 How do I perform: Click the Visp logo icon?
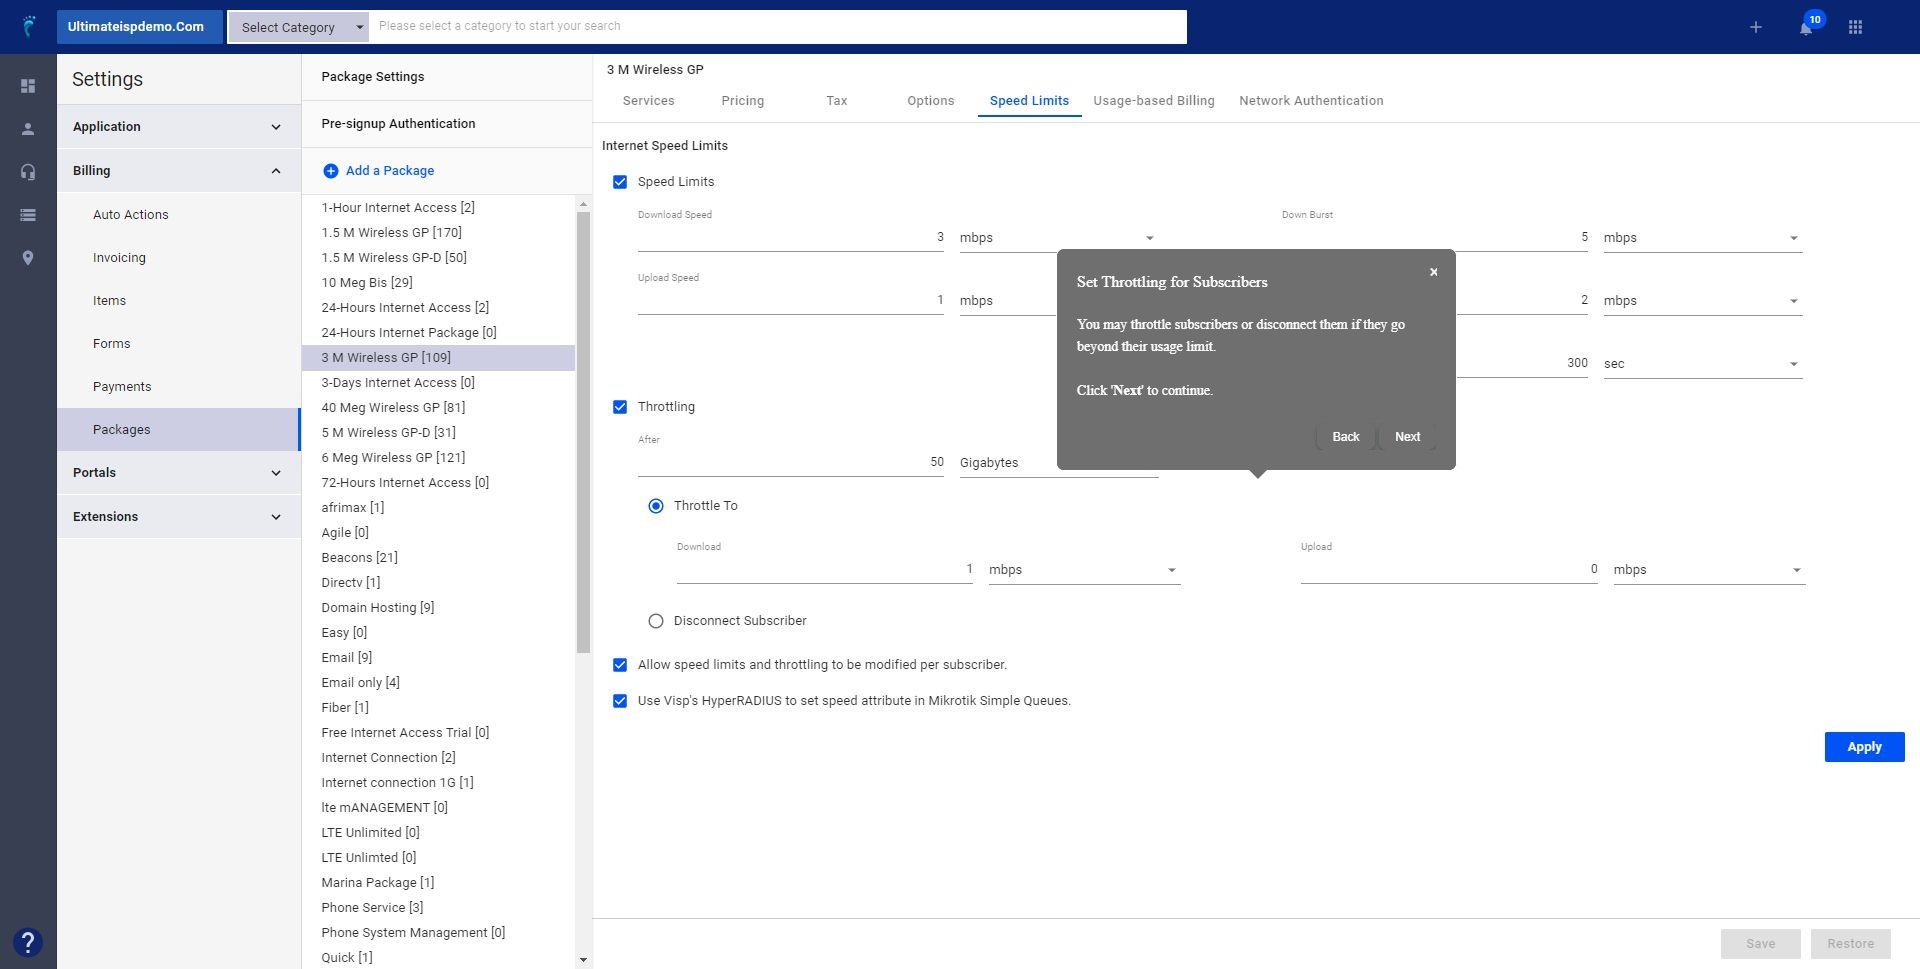(28, 26)
